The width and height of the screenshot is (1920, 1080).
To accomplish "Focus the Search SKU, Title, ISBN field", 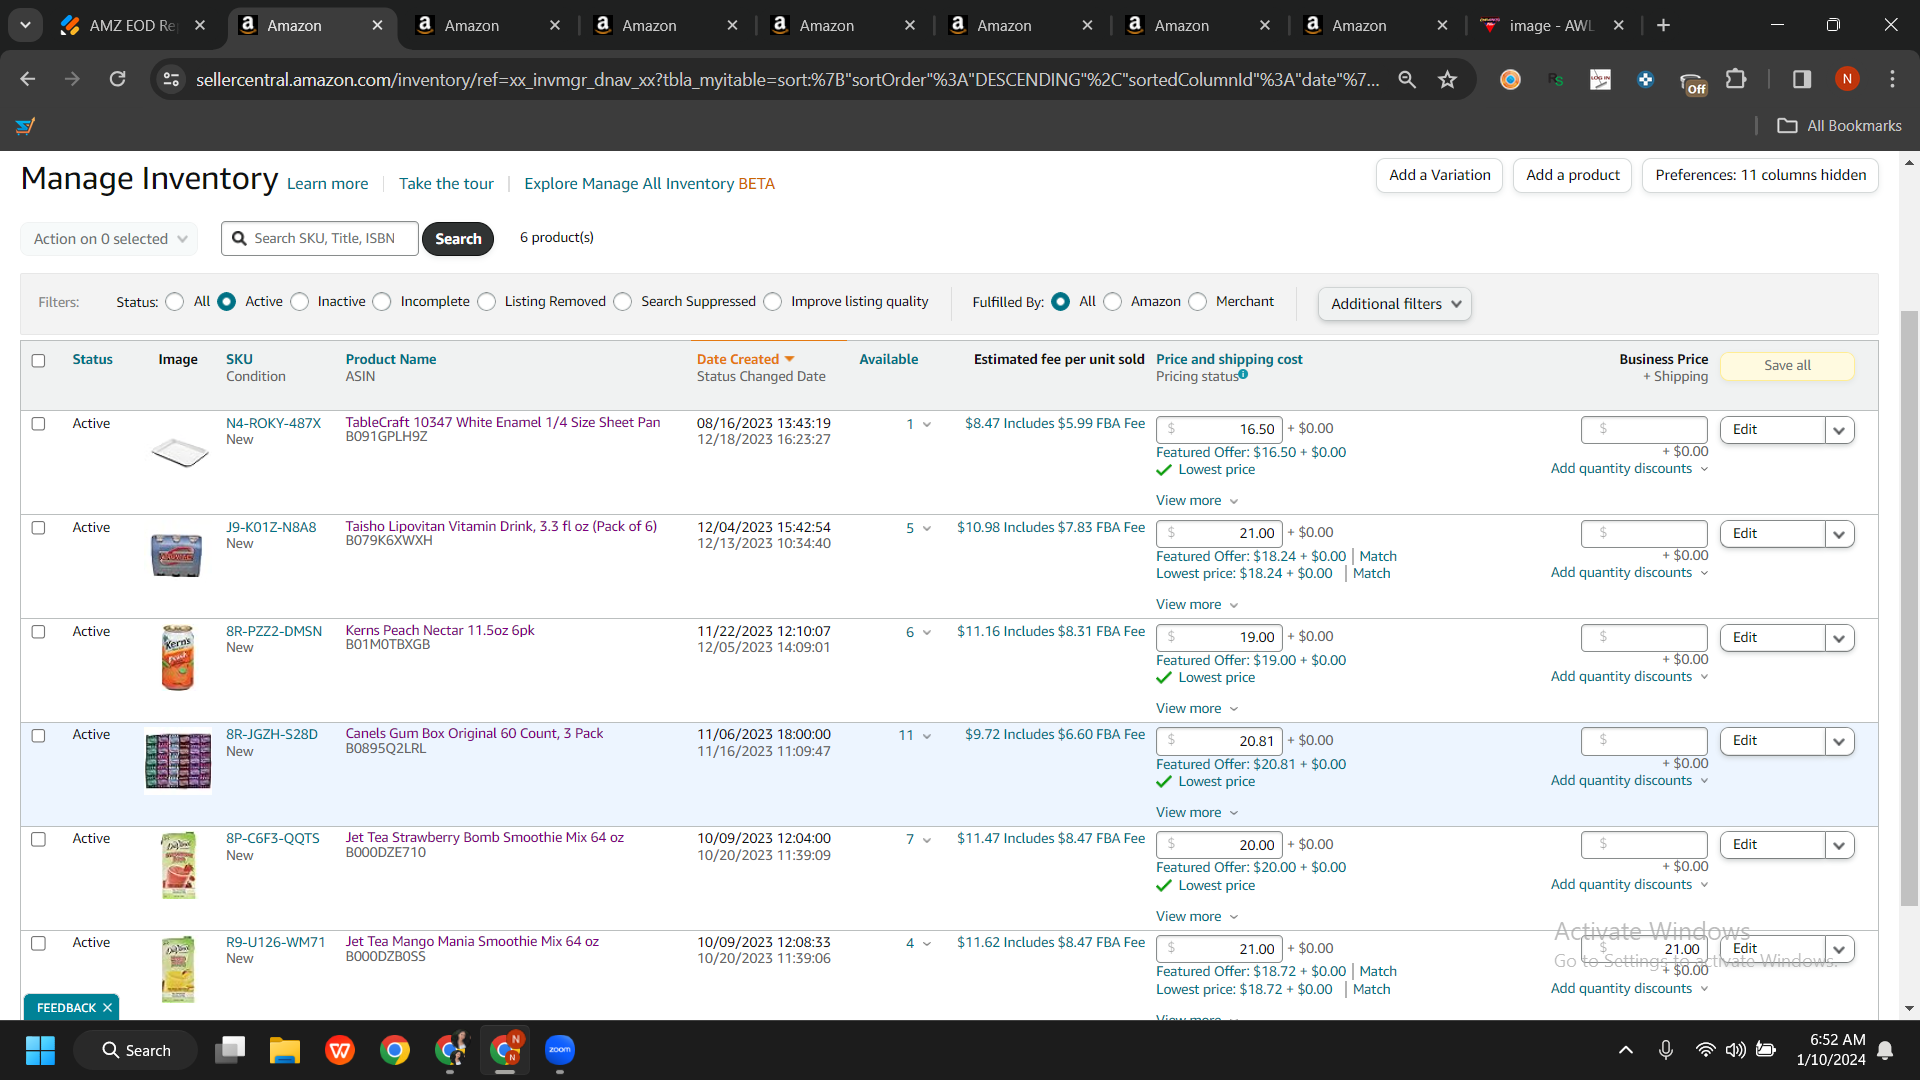I will 320,239.
